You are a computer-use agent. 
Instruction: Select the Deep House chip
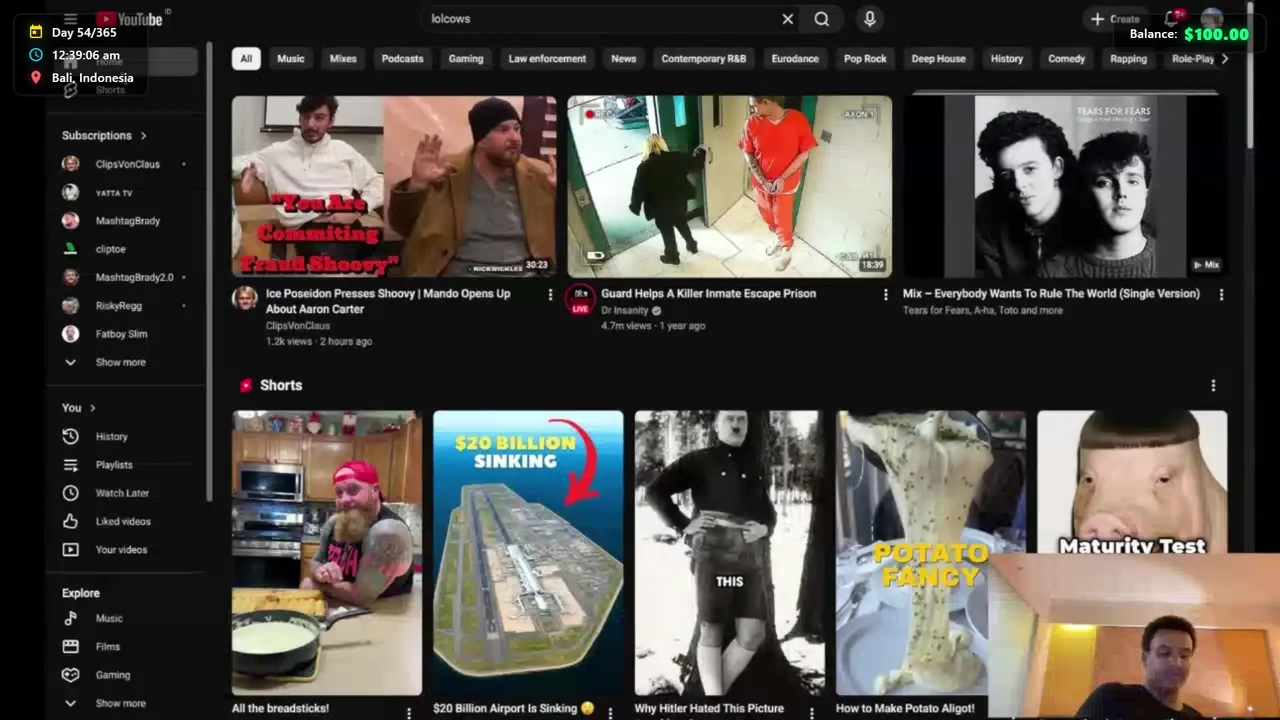click(938, 59)
